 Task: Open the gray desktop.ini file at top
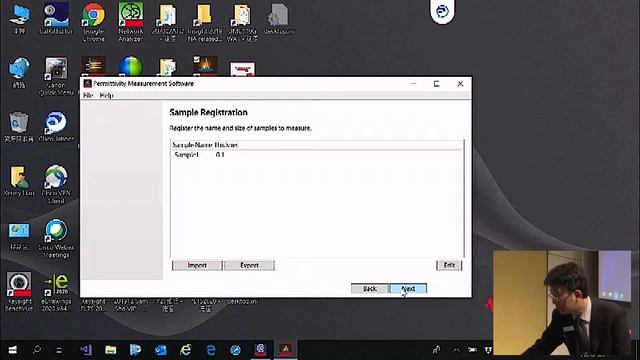coord(279,19)
